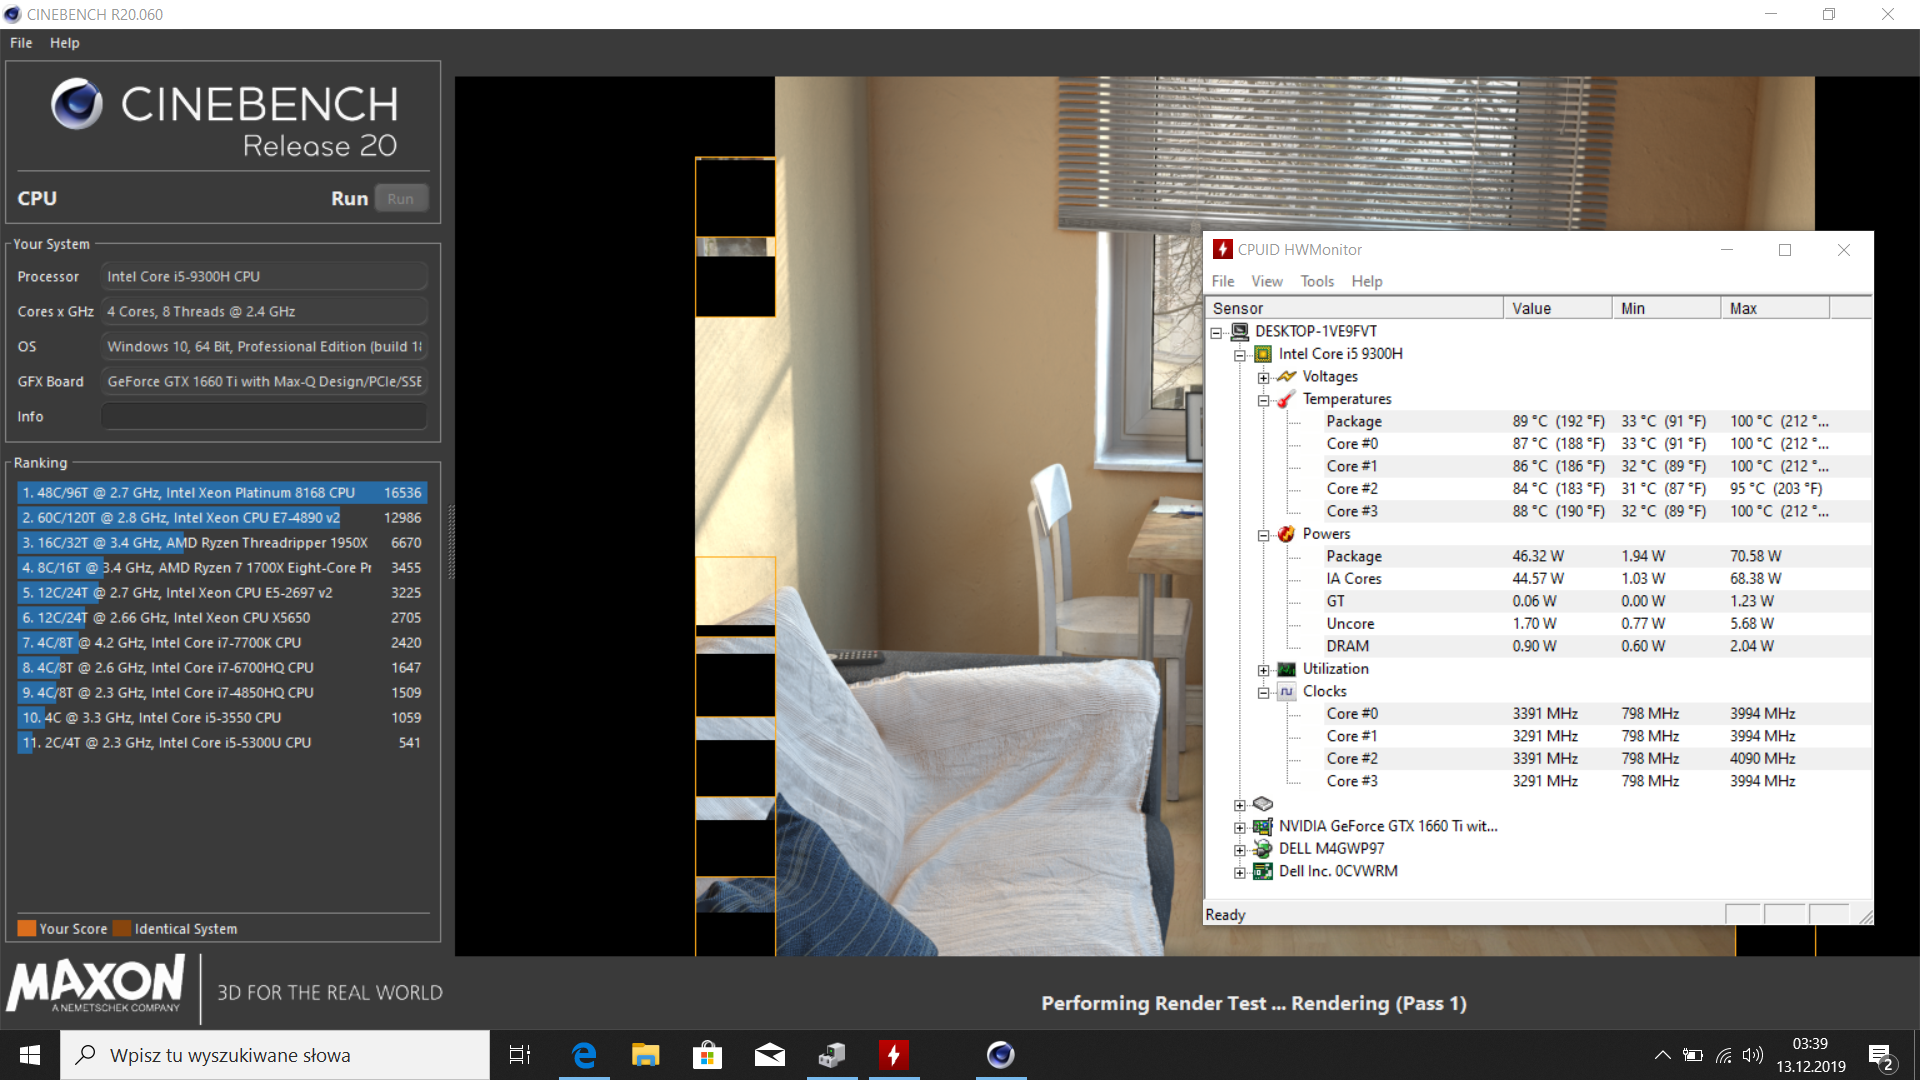The width and height of the screenshot is (1920, 1080).
Task: Collapse the Temperatures tree node
Action: (1263, 400)
